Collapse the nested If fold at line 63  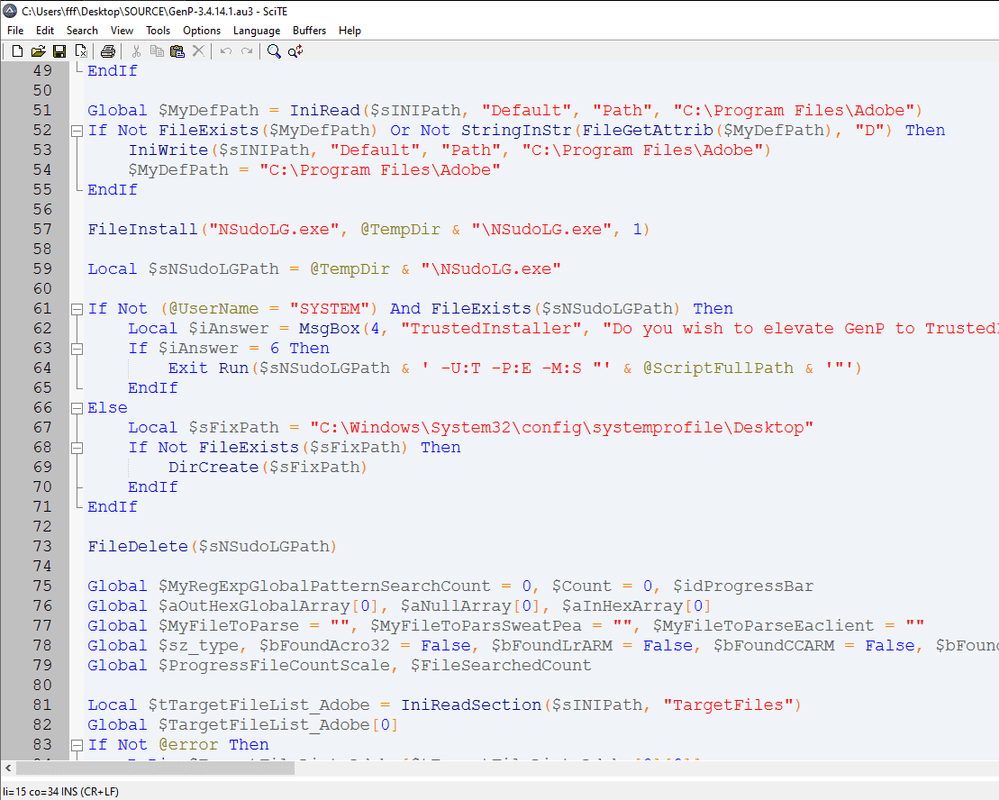coord(76,349)
